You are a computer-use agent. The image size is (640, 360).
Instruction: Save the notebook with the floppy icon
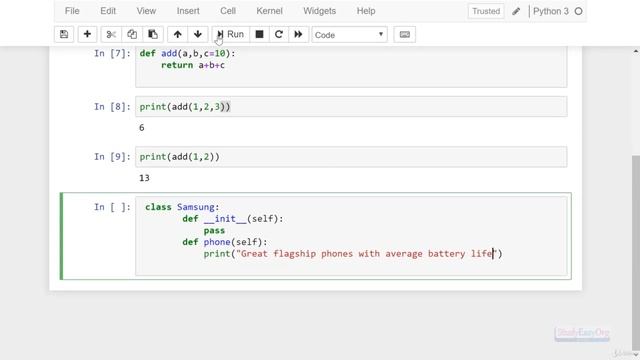coord(64,34)
